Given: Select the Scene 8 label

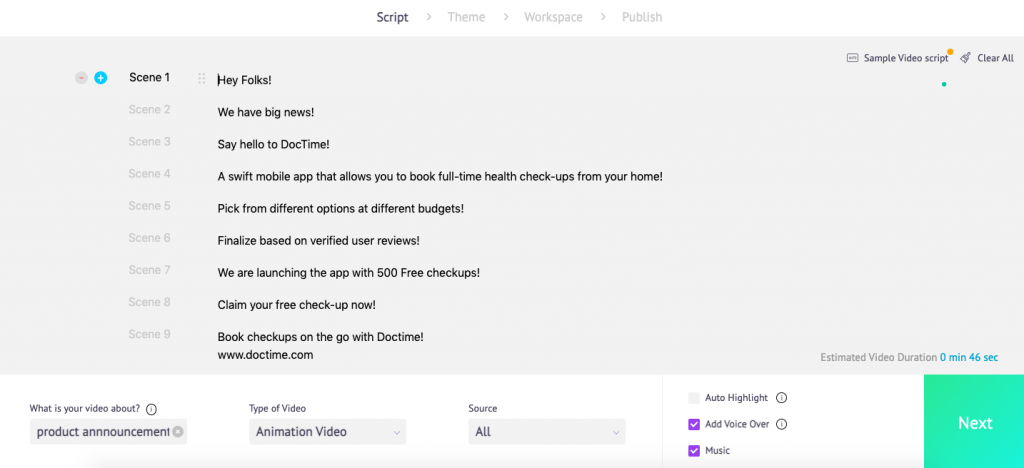Looking at the screenshot, I should tap(150, 302).
